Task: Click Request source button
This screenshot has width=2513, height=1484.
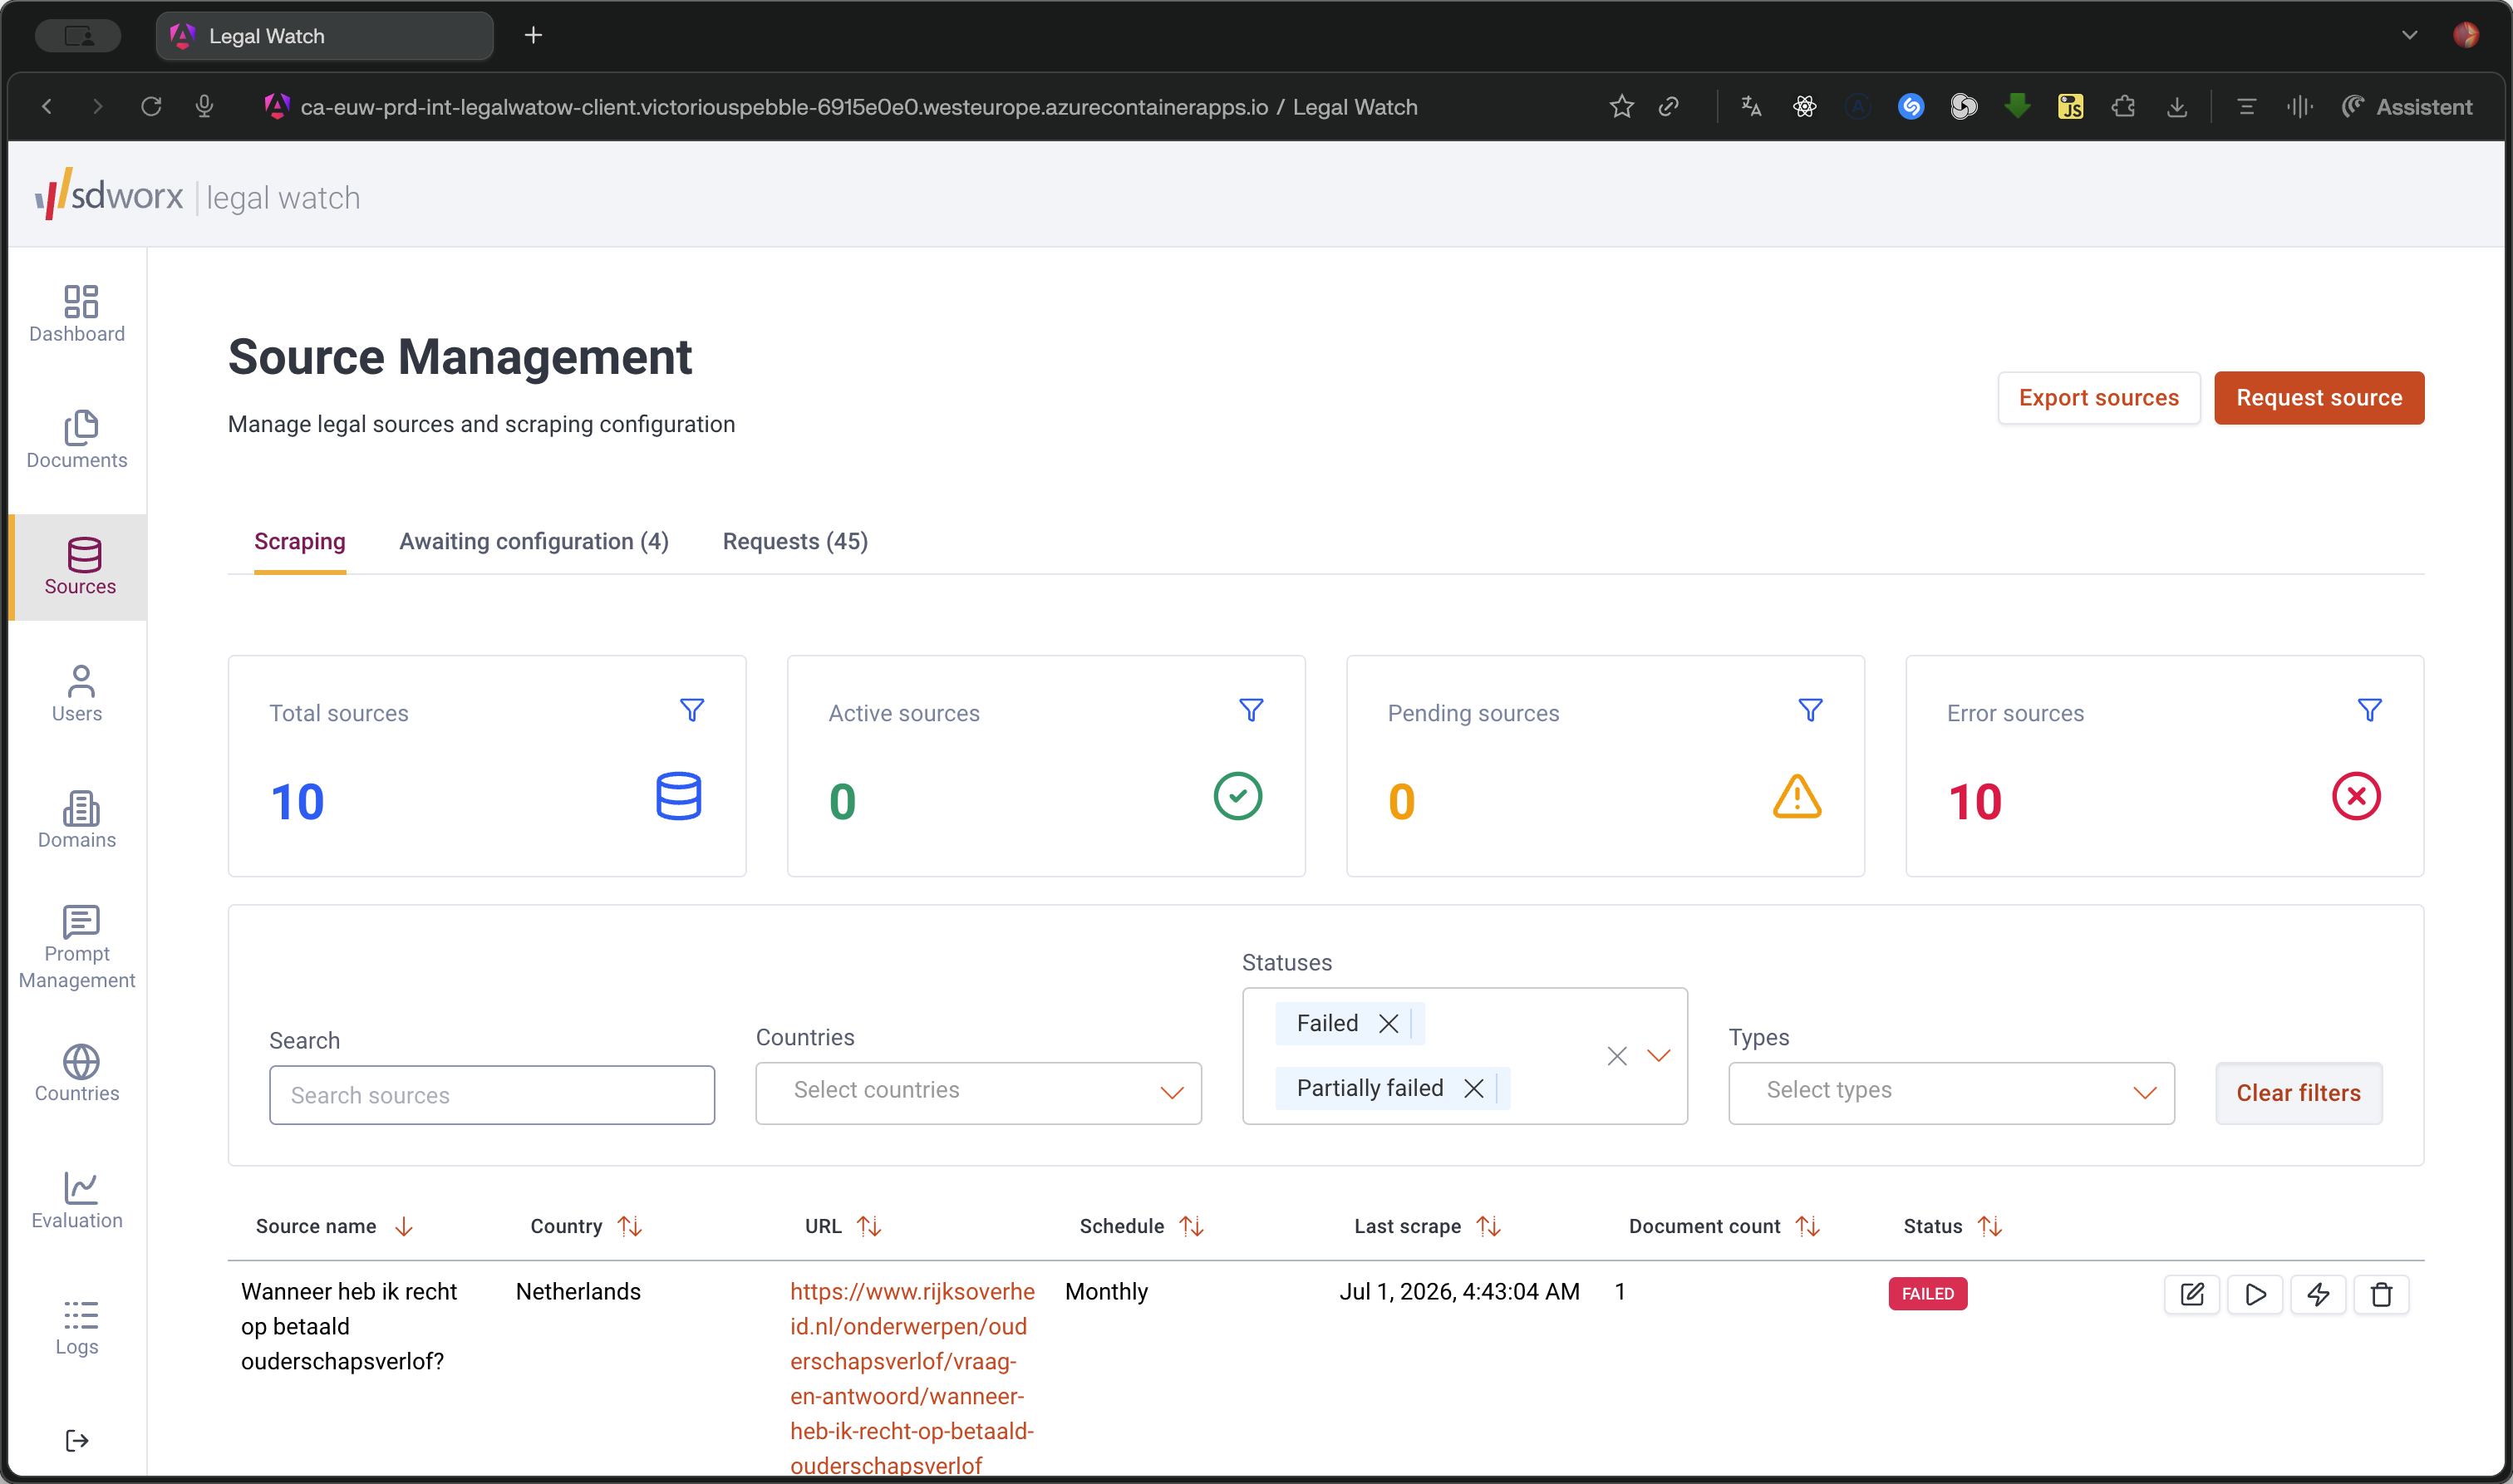Action: point(2319,398)
